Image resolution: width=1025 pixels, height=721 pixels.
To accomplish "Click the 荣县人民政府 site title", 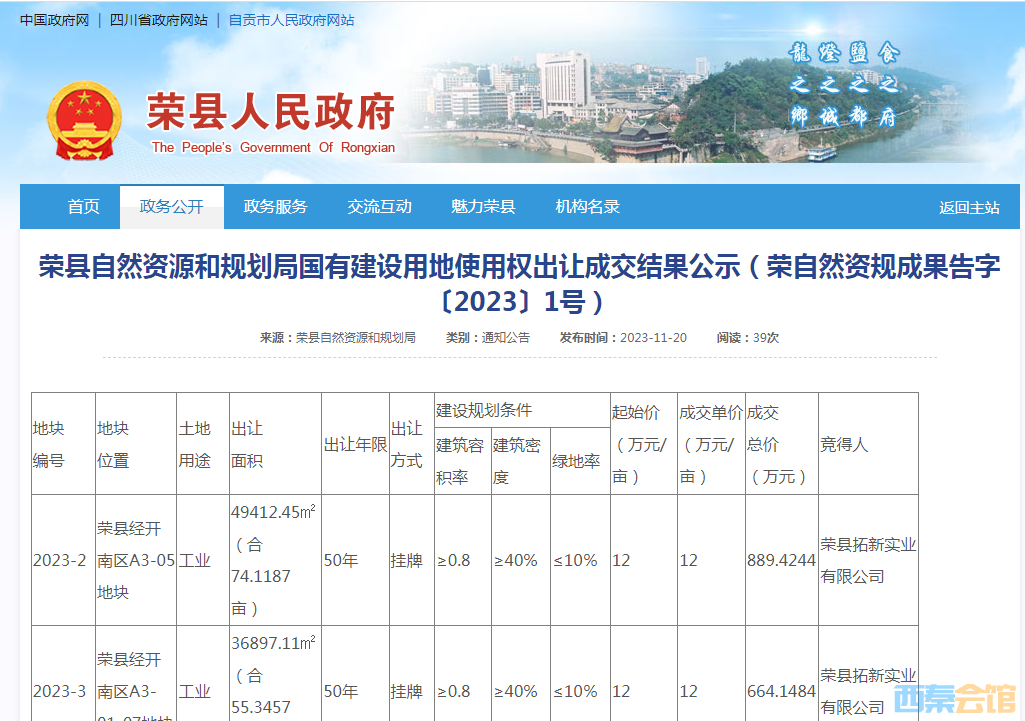I will pyautogui.click(x=271, y=112).
